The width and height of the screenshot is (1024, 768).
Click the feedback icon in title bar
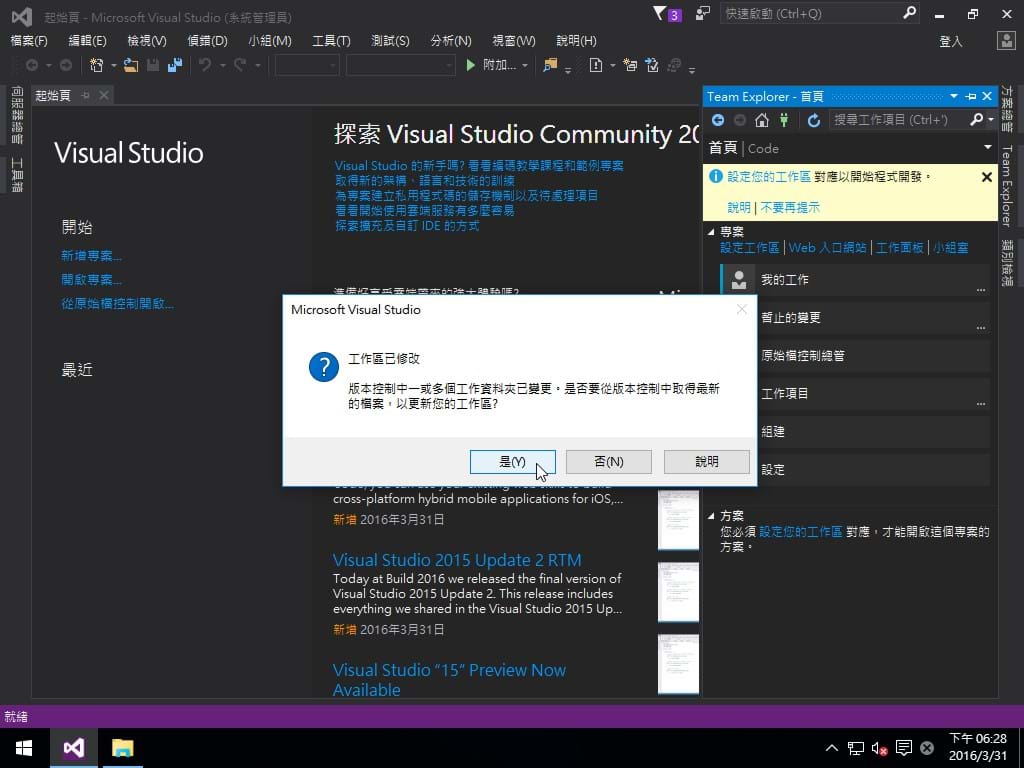point(703,14)
